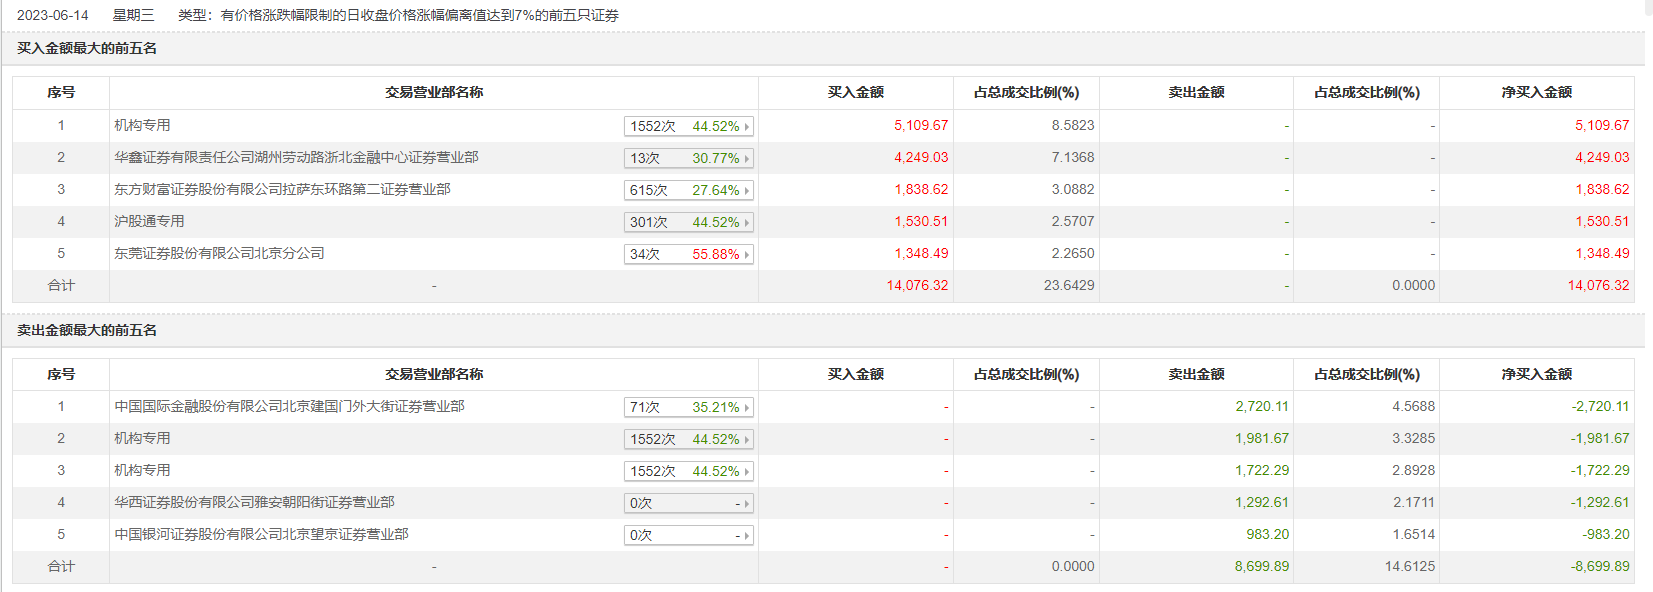Open the 沪股通专用 seat link
This screenshot has width=1653, height=592.
pyautogui.click(x=149, y=221)
